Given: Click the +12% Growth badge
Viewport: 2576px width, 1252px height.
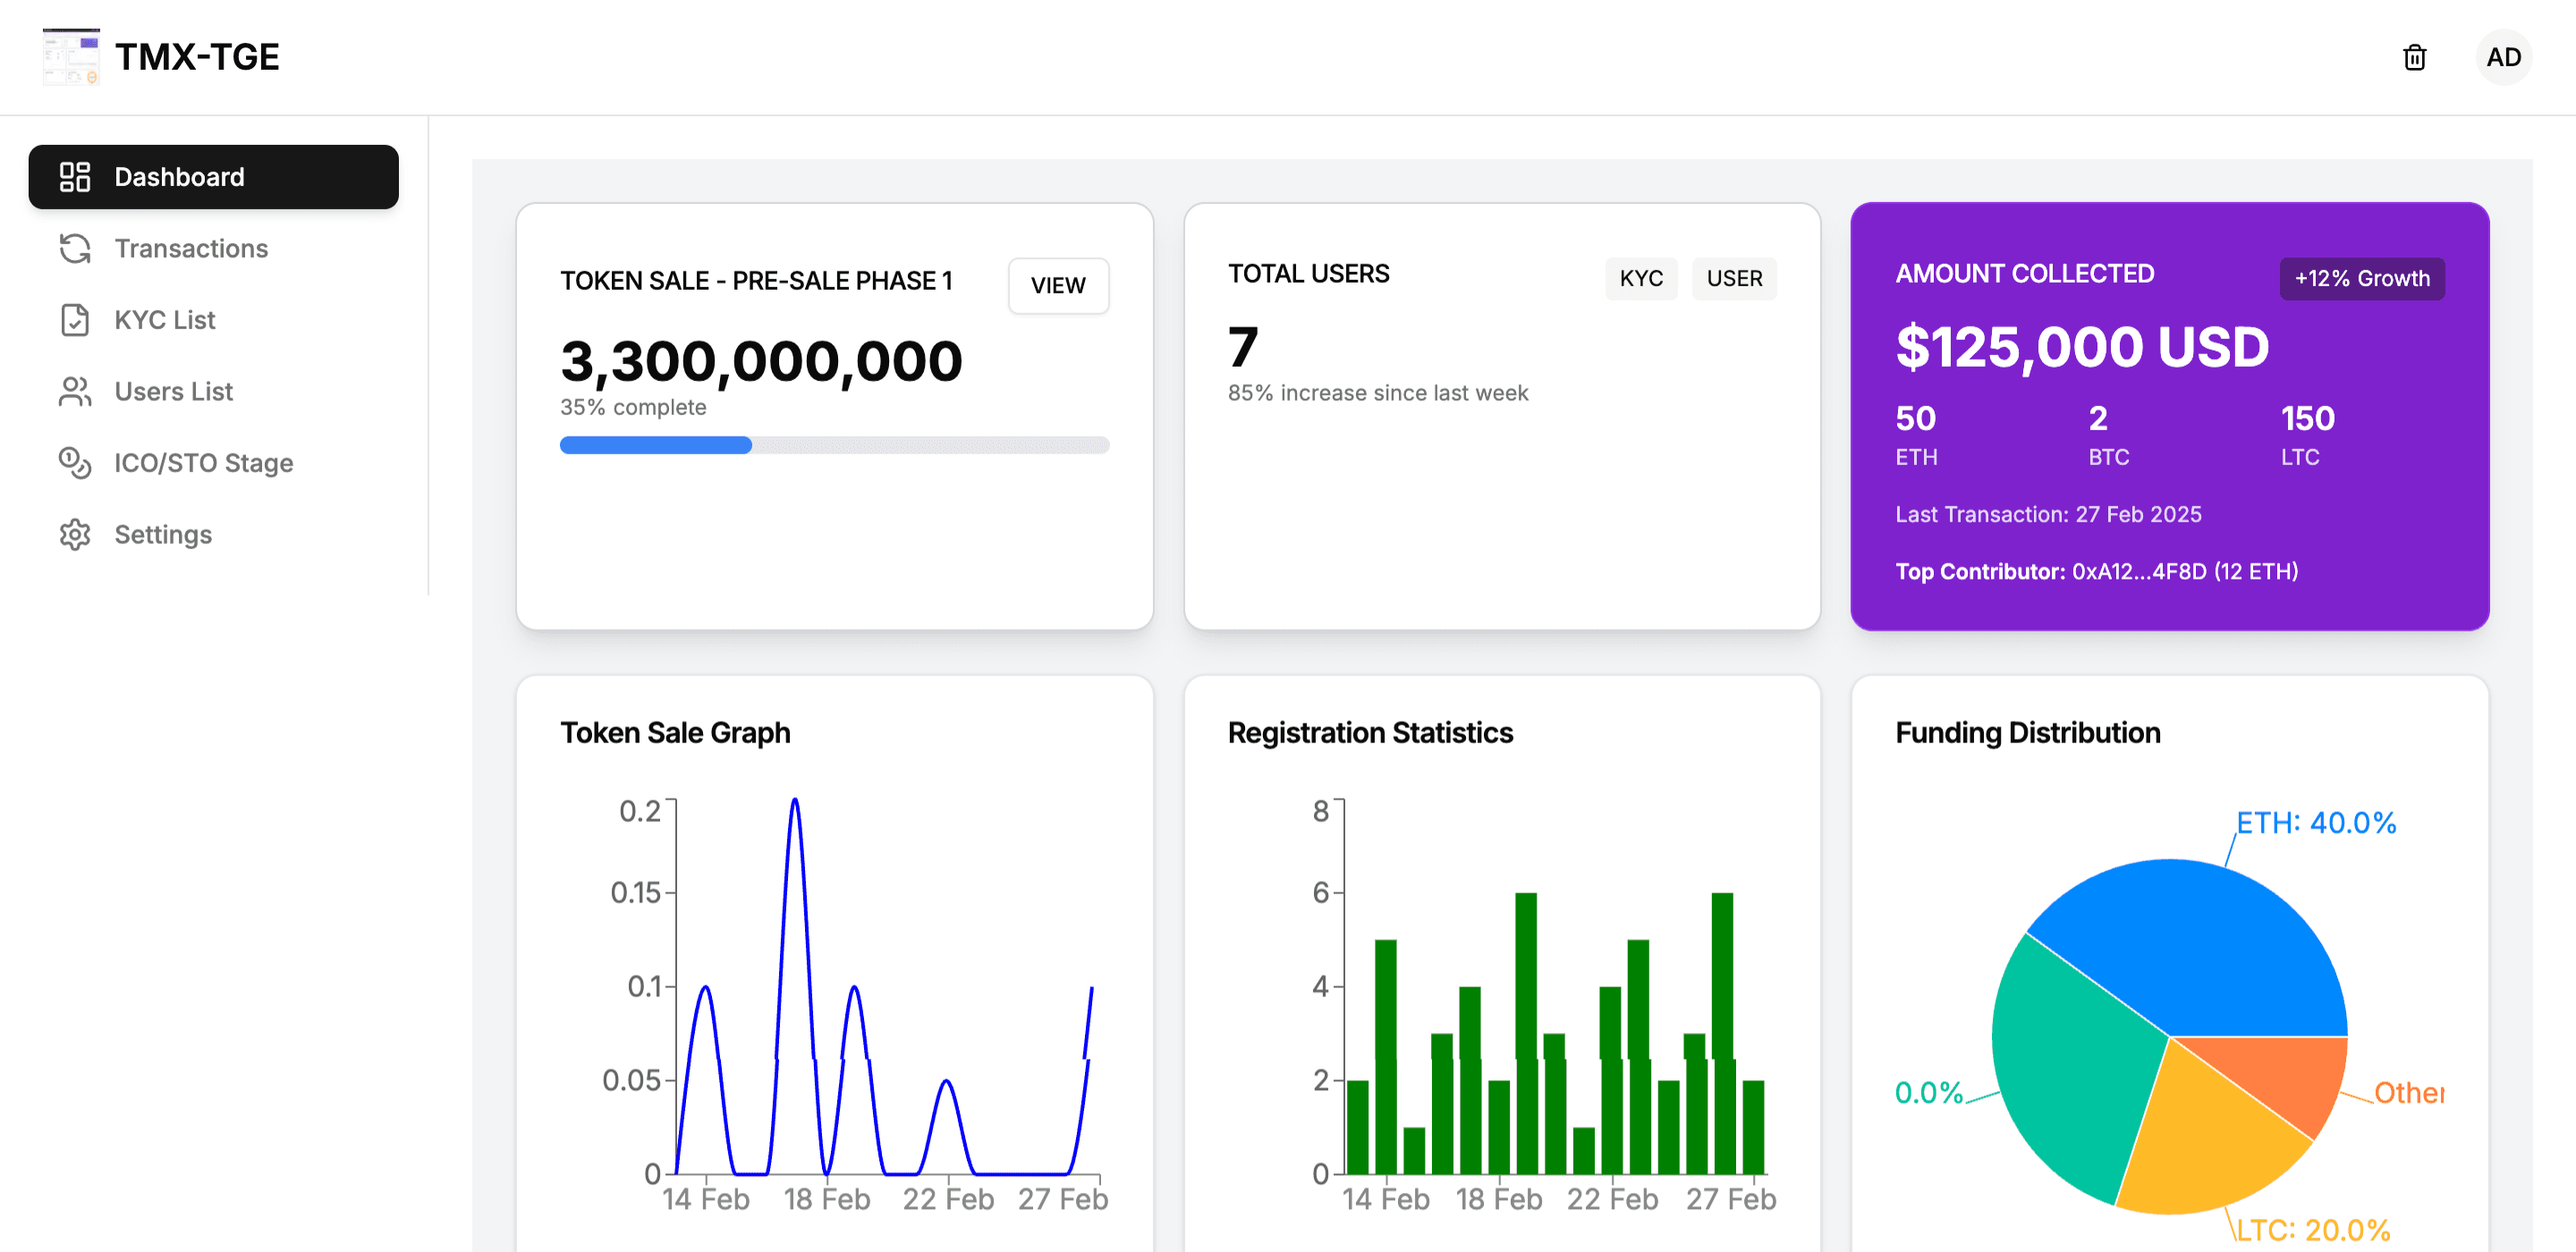Looking at the screenshot, I should coord(2361,278).
